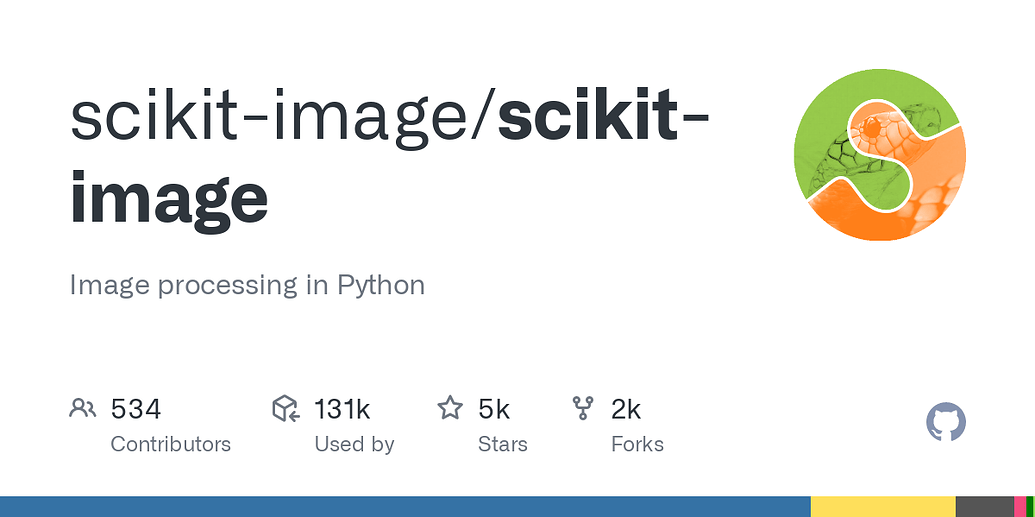This screenshot has height=517, width=1035.
Task: Select the green language bar segment
Action: click(1030, 506)
